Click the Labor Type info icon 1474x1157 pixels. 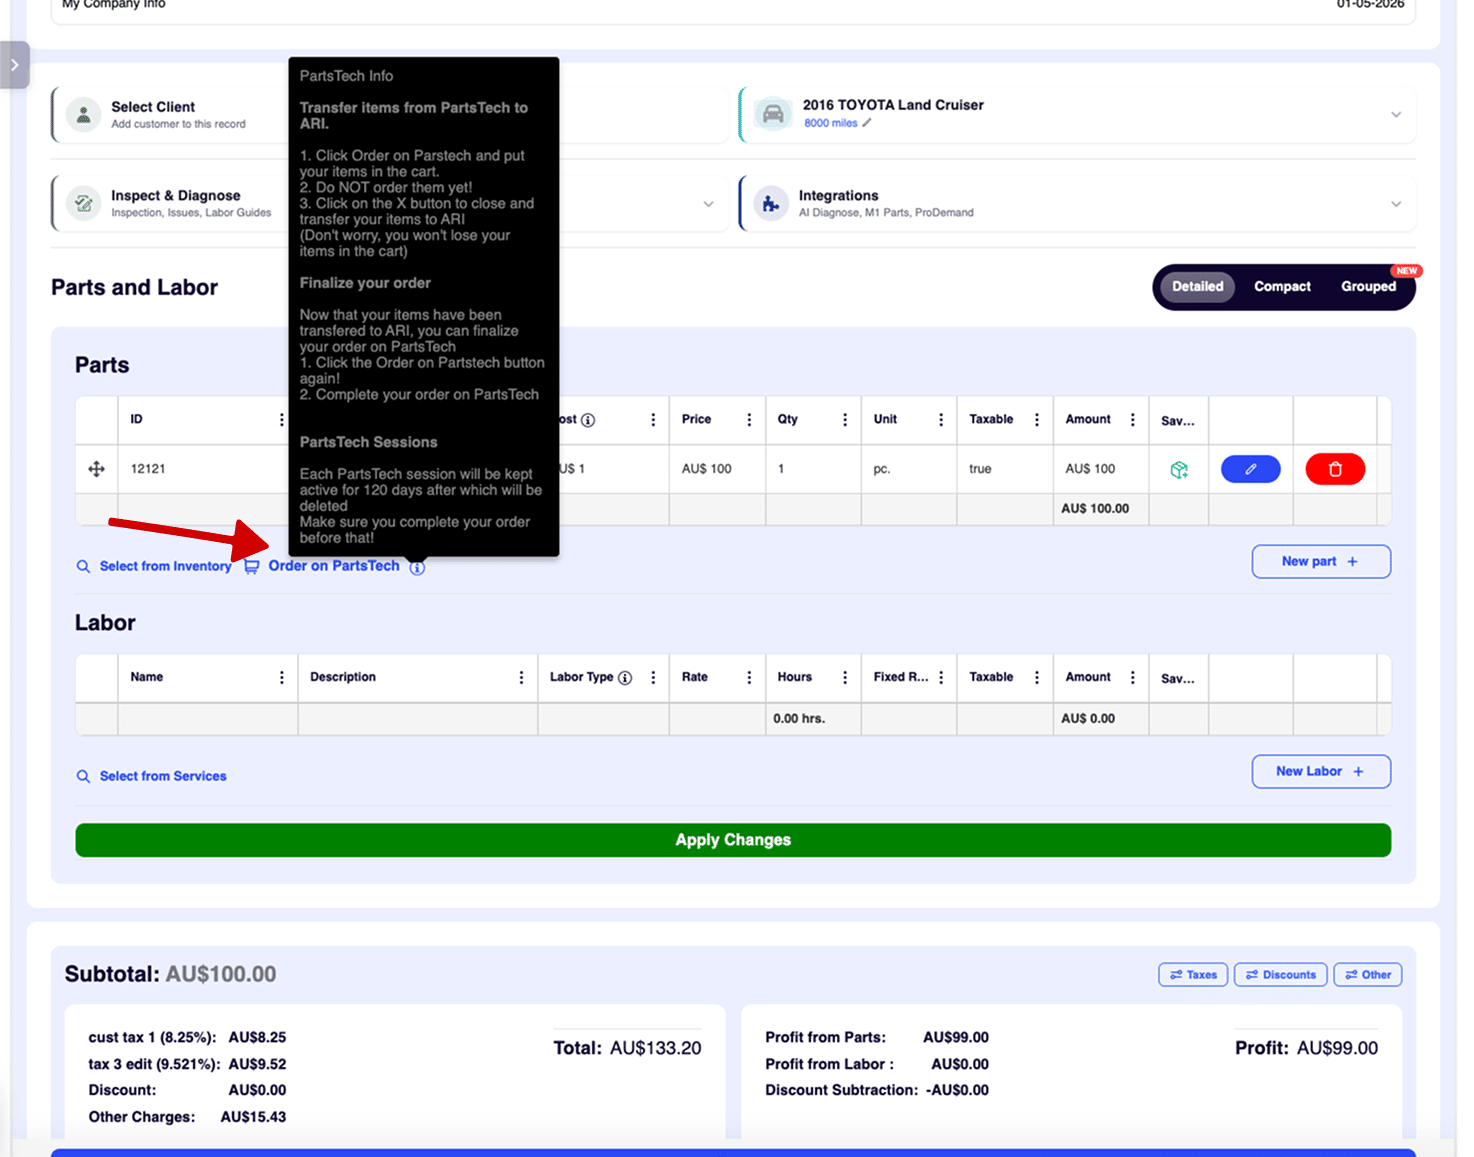[625, 678]
